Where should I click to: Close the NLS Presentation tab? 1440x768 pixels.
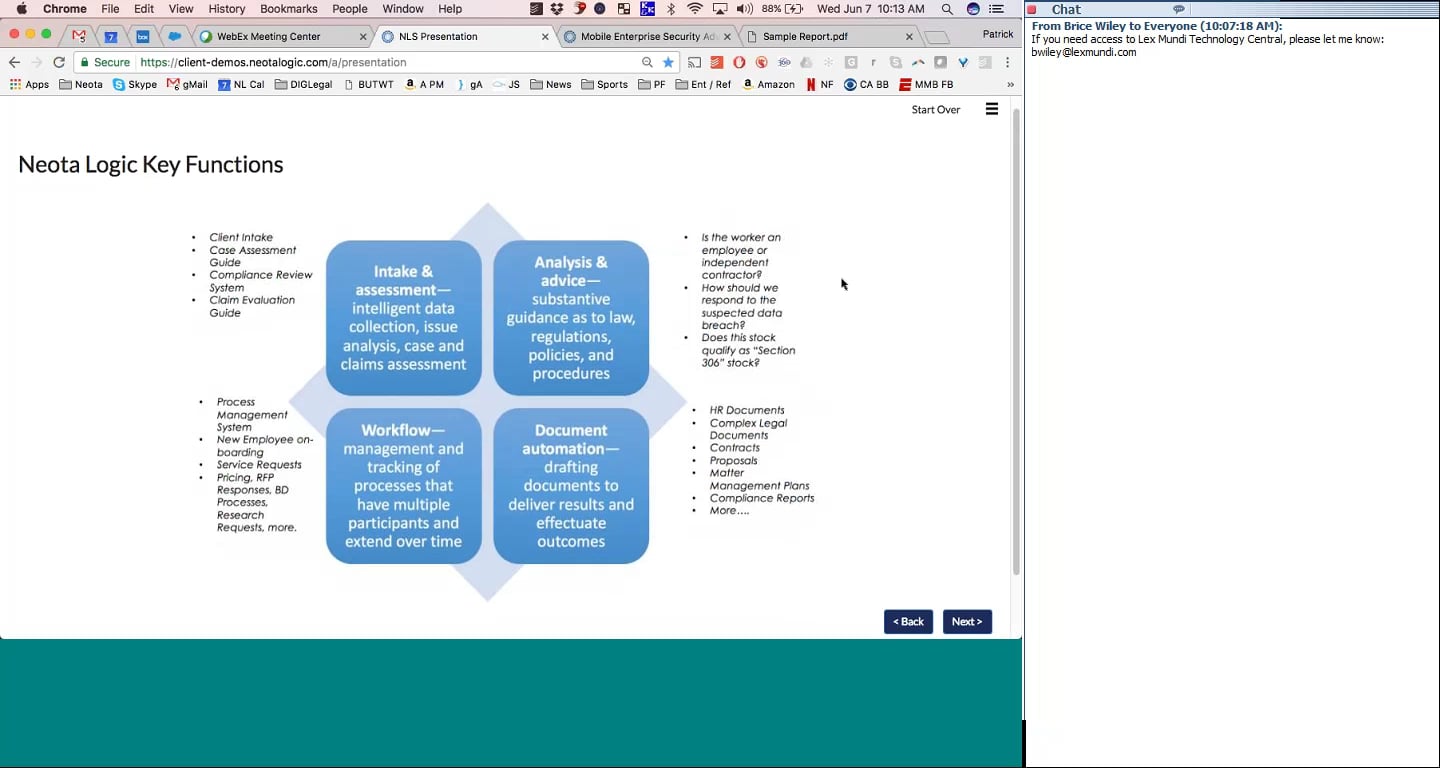(545, 37)
